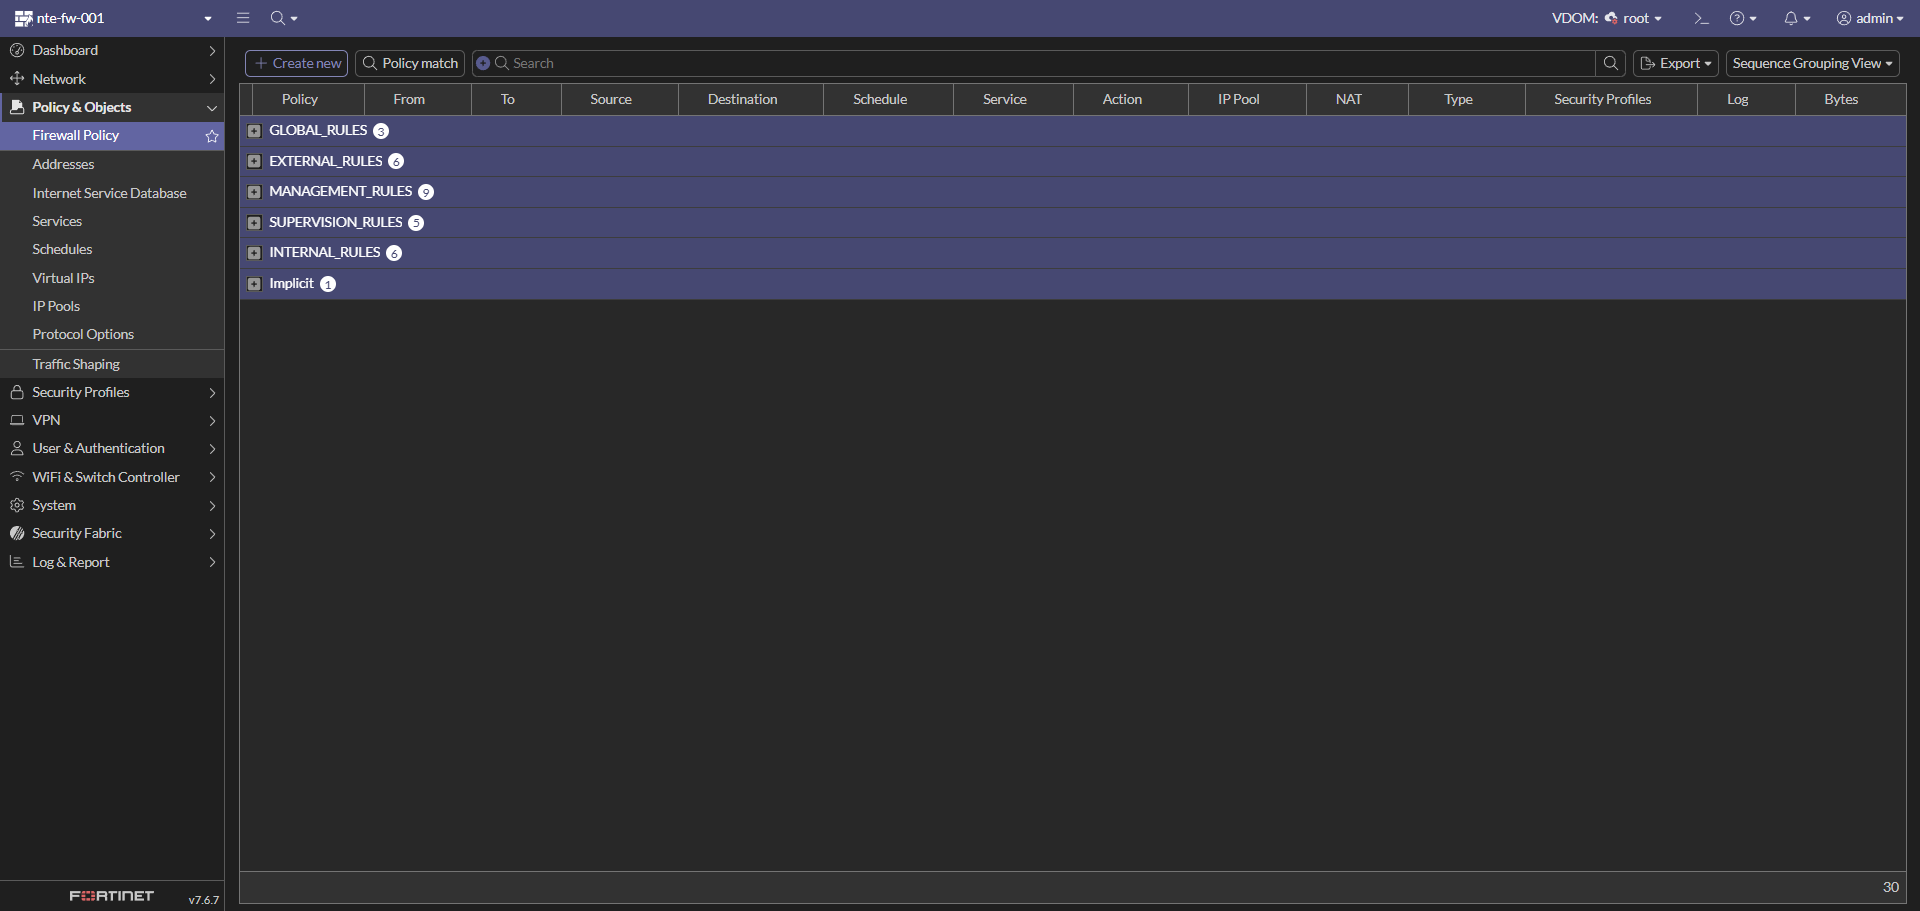
Task: Open the help question mark menu
Action: 1743,18
